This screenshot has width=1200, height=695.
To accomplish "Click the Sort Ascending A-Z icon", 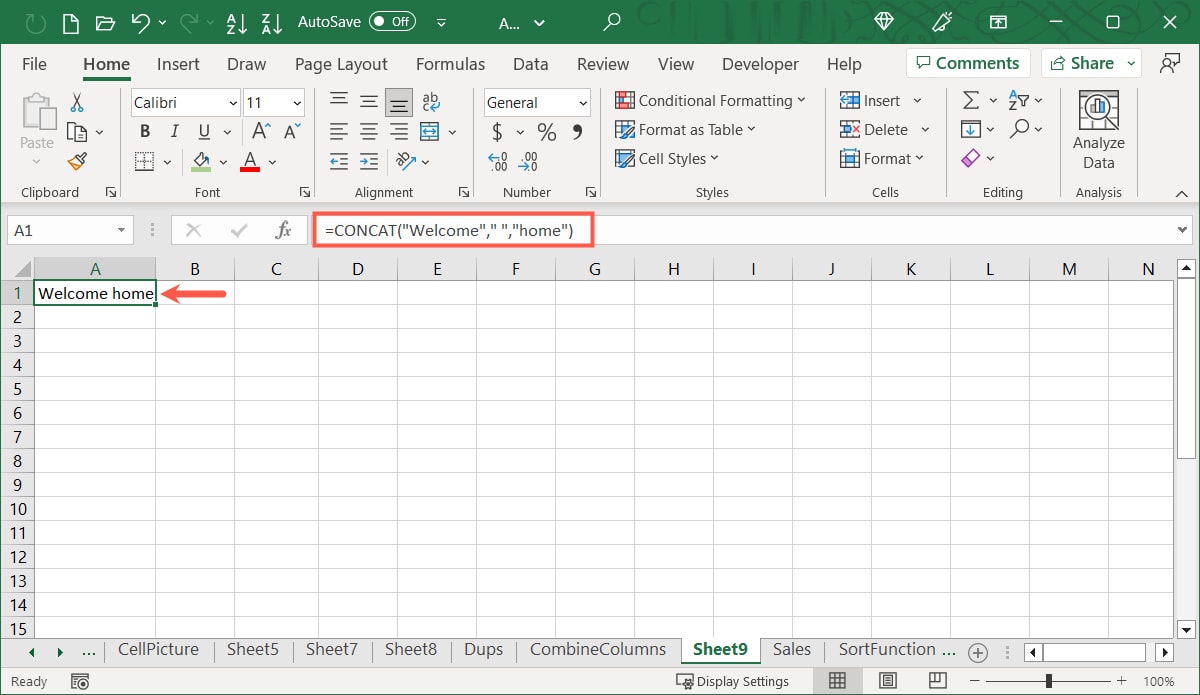I will 237,22.
